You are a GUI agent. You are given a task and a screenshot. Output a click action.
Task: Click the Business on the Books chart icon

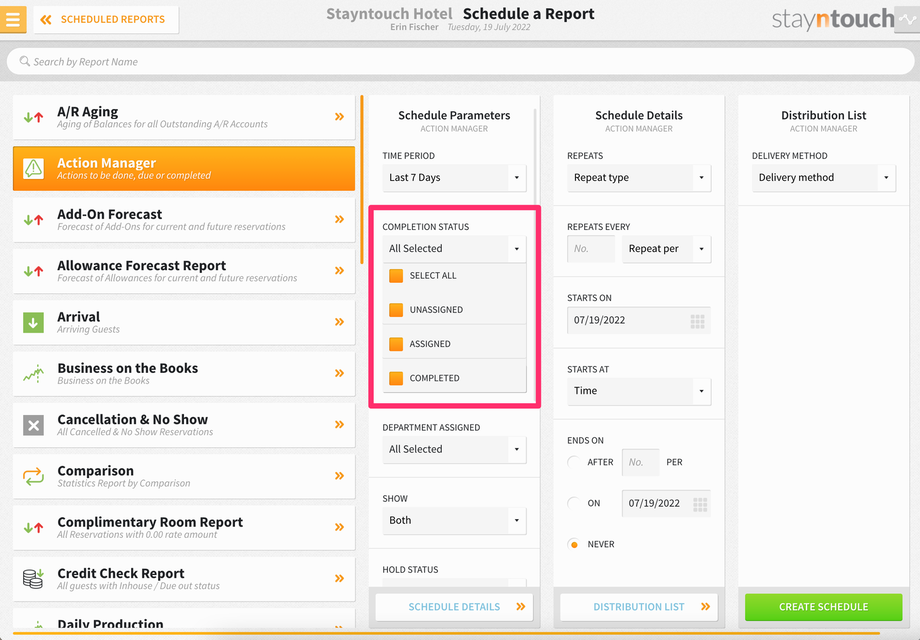[33, 373]
